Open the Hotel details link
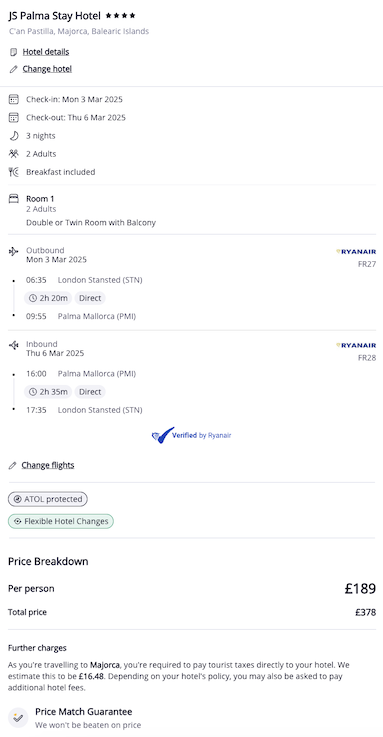Image resolution: width=383 pixels, height=737 pixels. click(46, 52)
